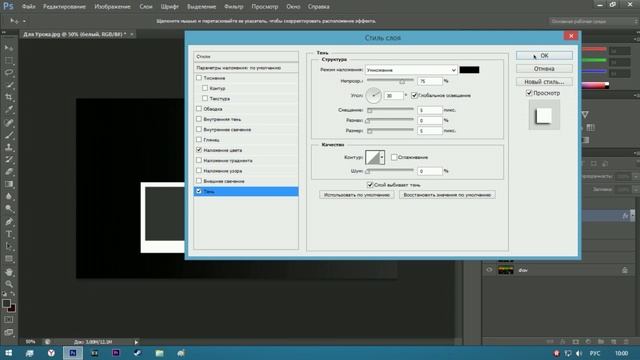Viewport: 640px width, 360px height.
Task: Click the Новый стиль... button
Action: tap(544, 82)
